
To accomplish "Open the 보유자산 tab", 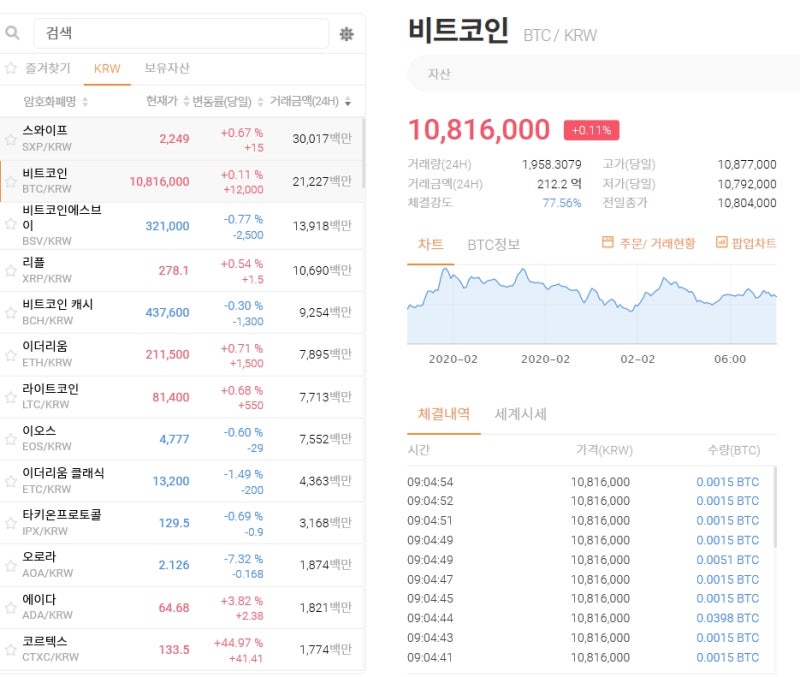I will point(167,68).
